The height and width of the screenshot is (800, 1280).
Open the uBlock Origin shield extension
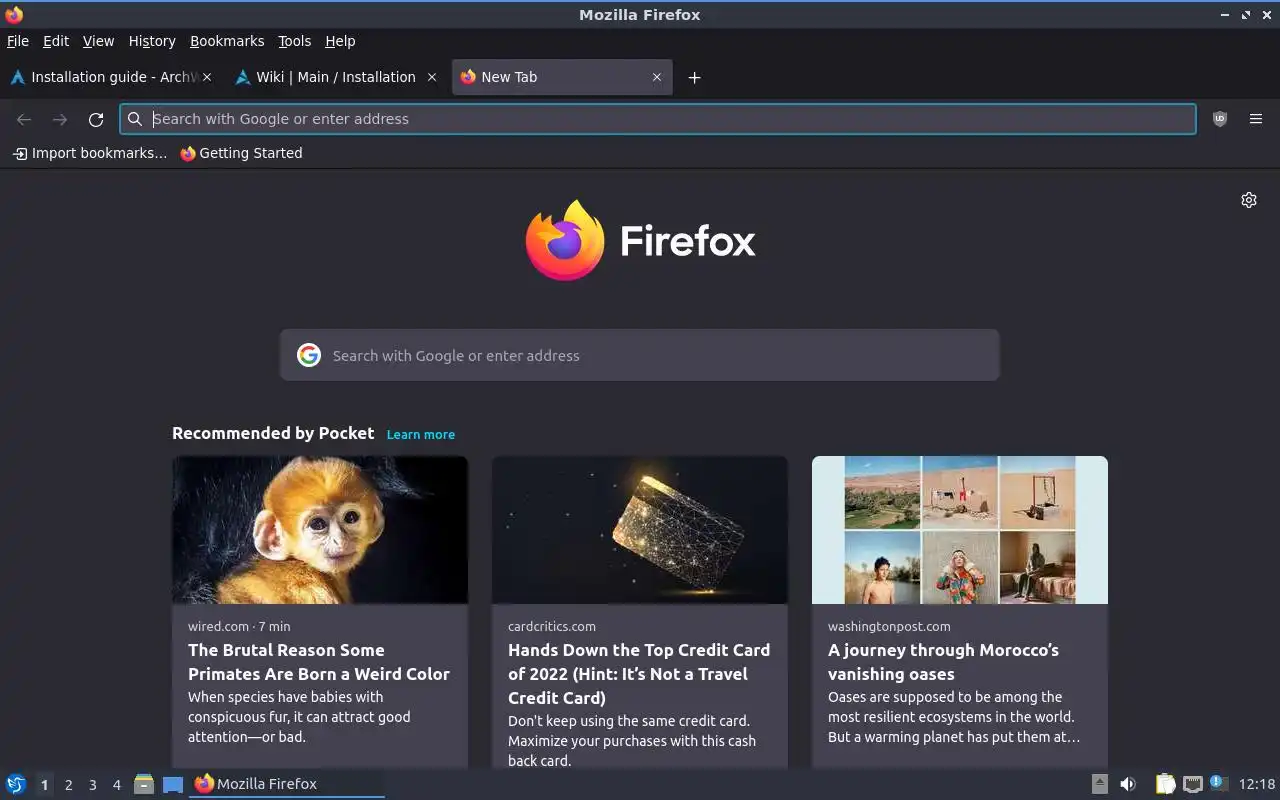pos(1220,119)
